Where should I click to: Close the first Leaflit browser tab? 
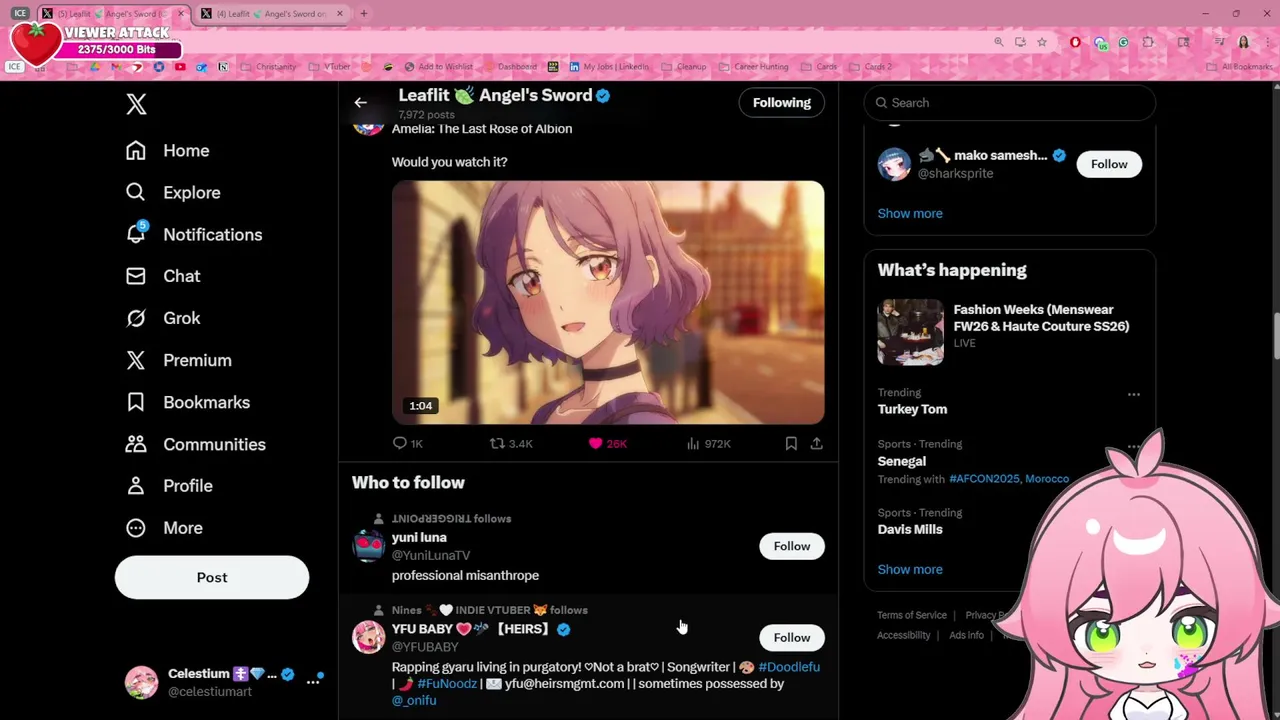coord(181,14)
